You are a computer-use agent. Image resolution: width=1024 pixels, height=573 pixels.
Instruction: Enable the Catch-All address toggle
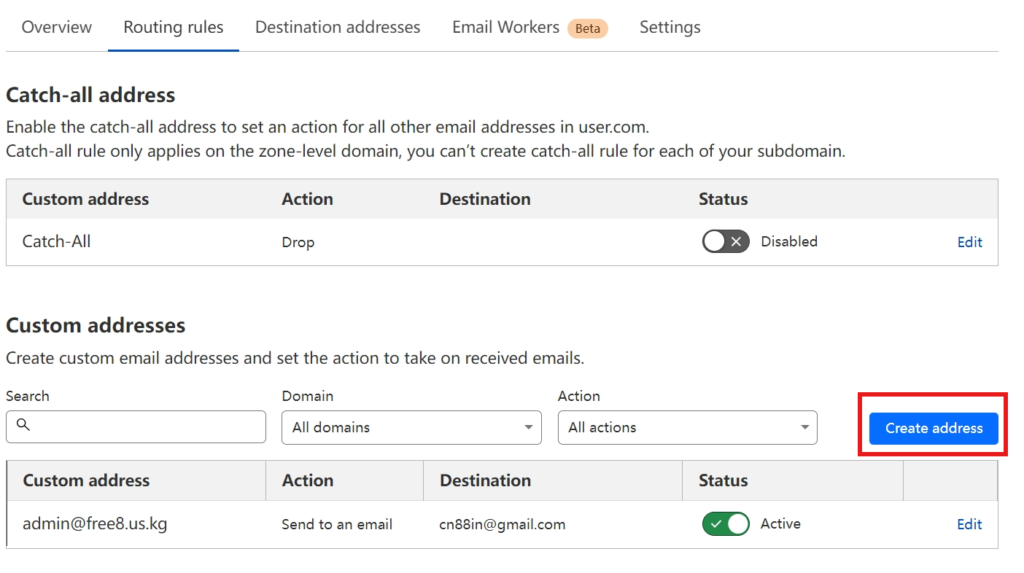[x=726, y=242]
